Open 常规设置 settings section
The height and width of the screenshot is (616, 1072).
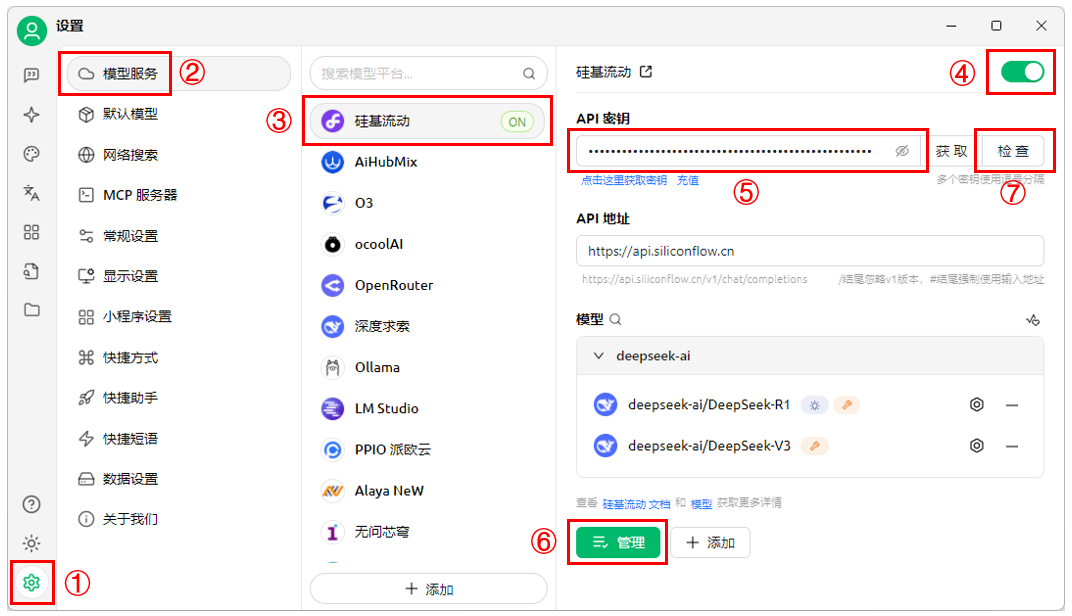pyautogui.click(x=179, y=236)
